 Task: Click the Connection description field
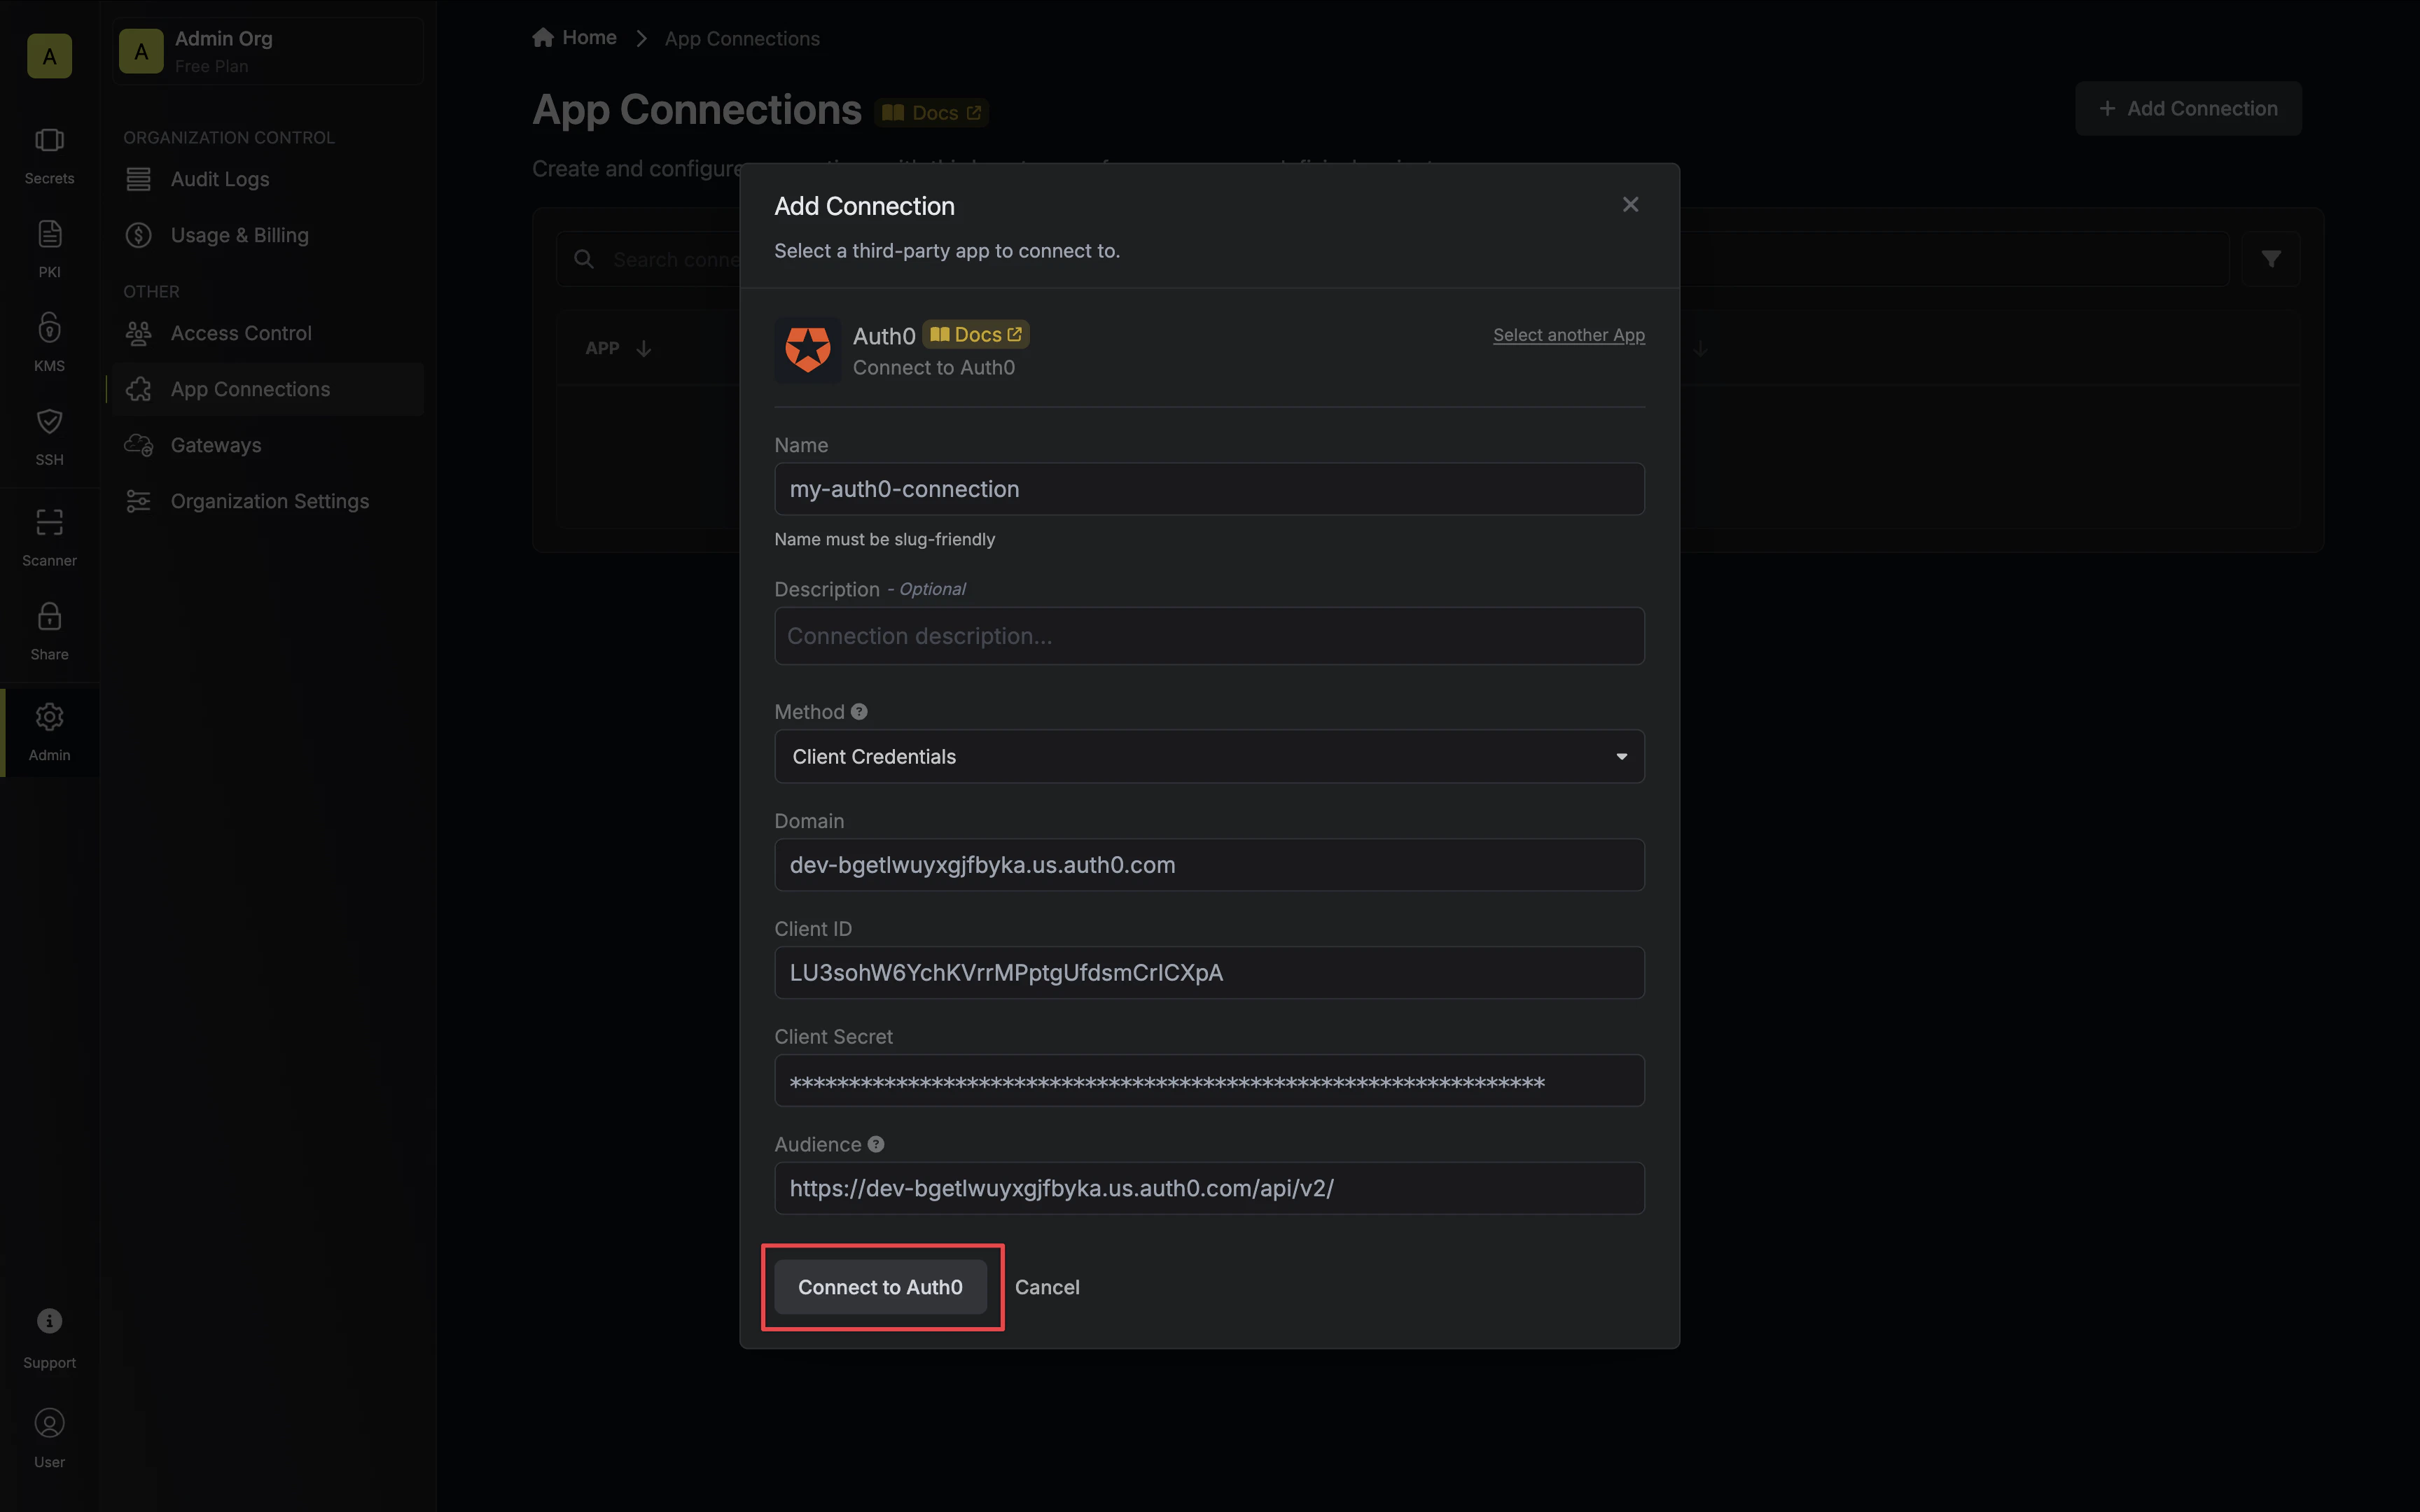click(x=1209, y=636)
